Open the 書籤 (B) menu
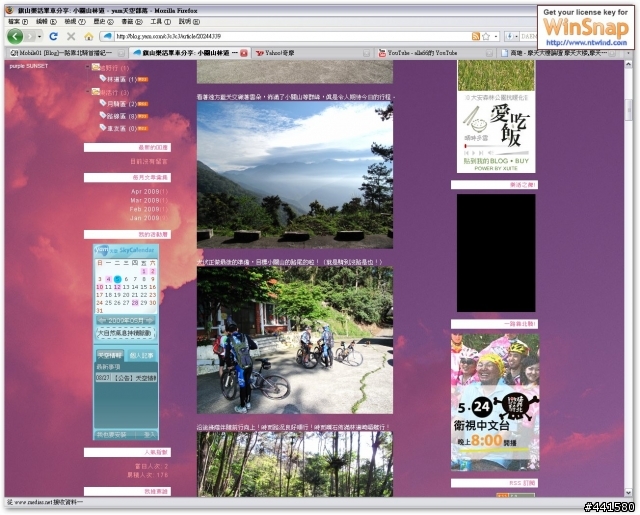The height and width of the screenshot is (515, 640). [132, 22]
